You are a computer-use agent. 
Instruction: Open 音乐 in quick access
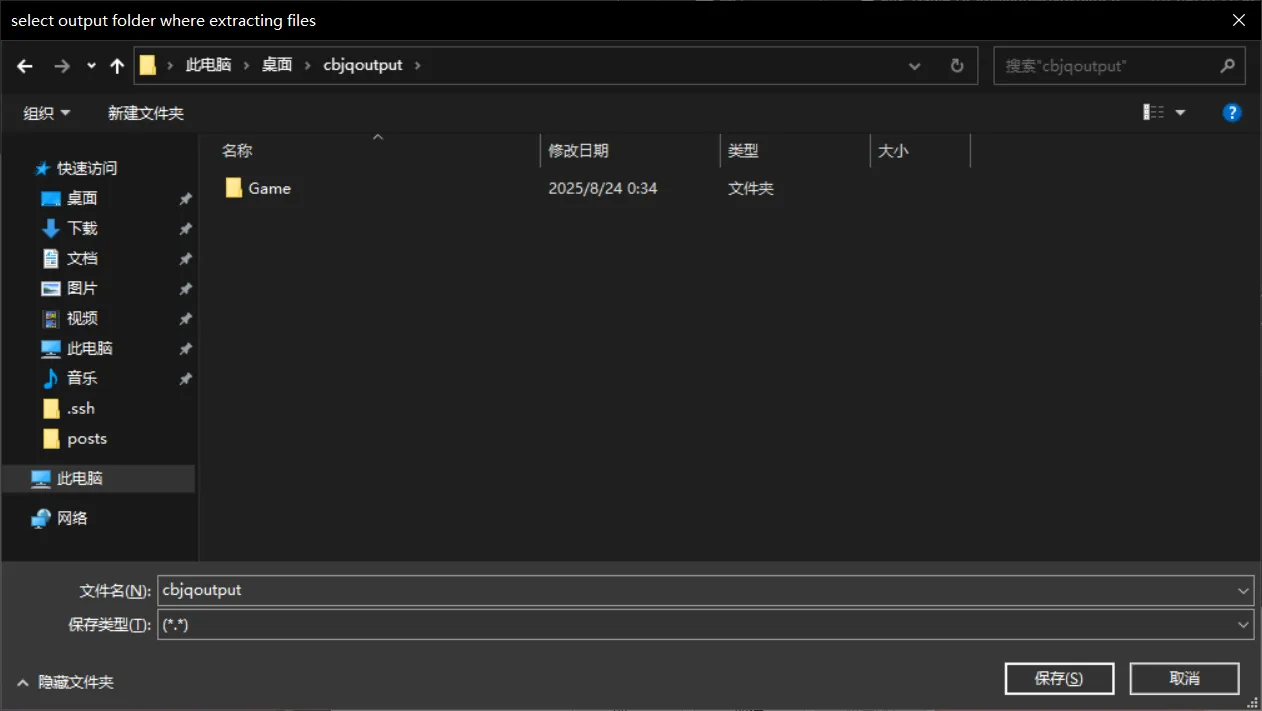[x=82, y=378]
